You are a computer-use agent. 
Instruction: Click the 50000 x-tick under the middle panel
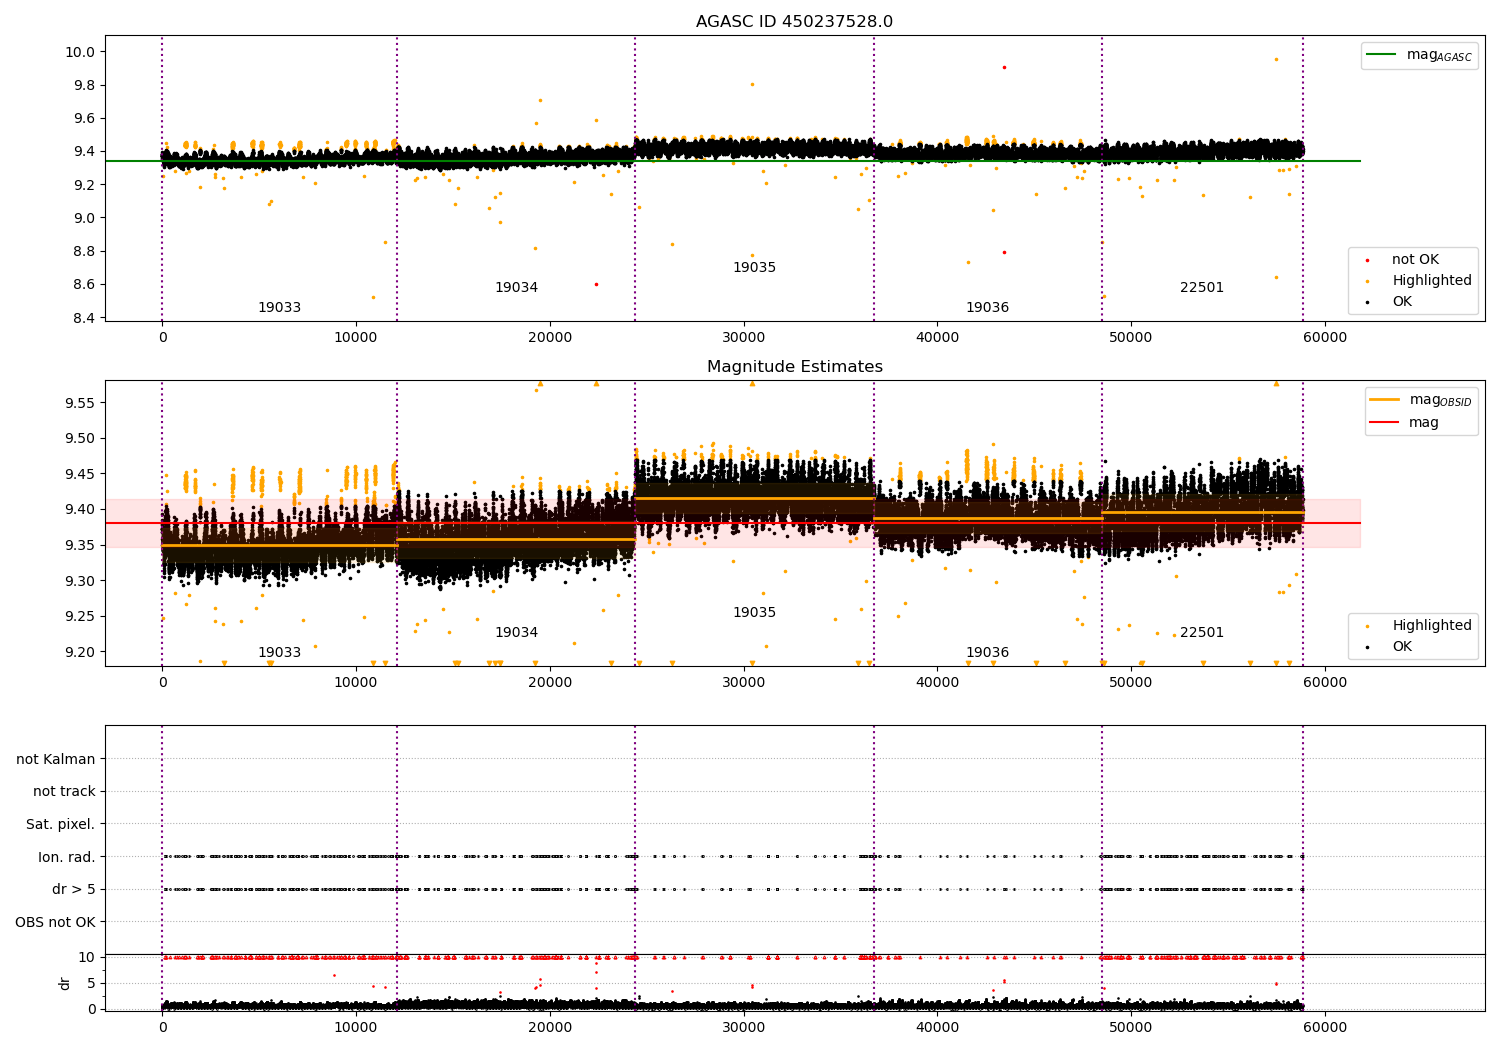click(1131, 683)
